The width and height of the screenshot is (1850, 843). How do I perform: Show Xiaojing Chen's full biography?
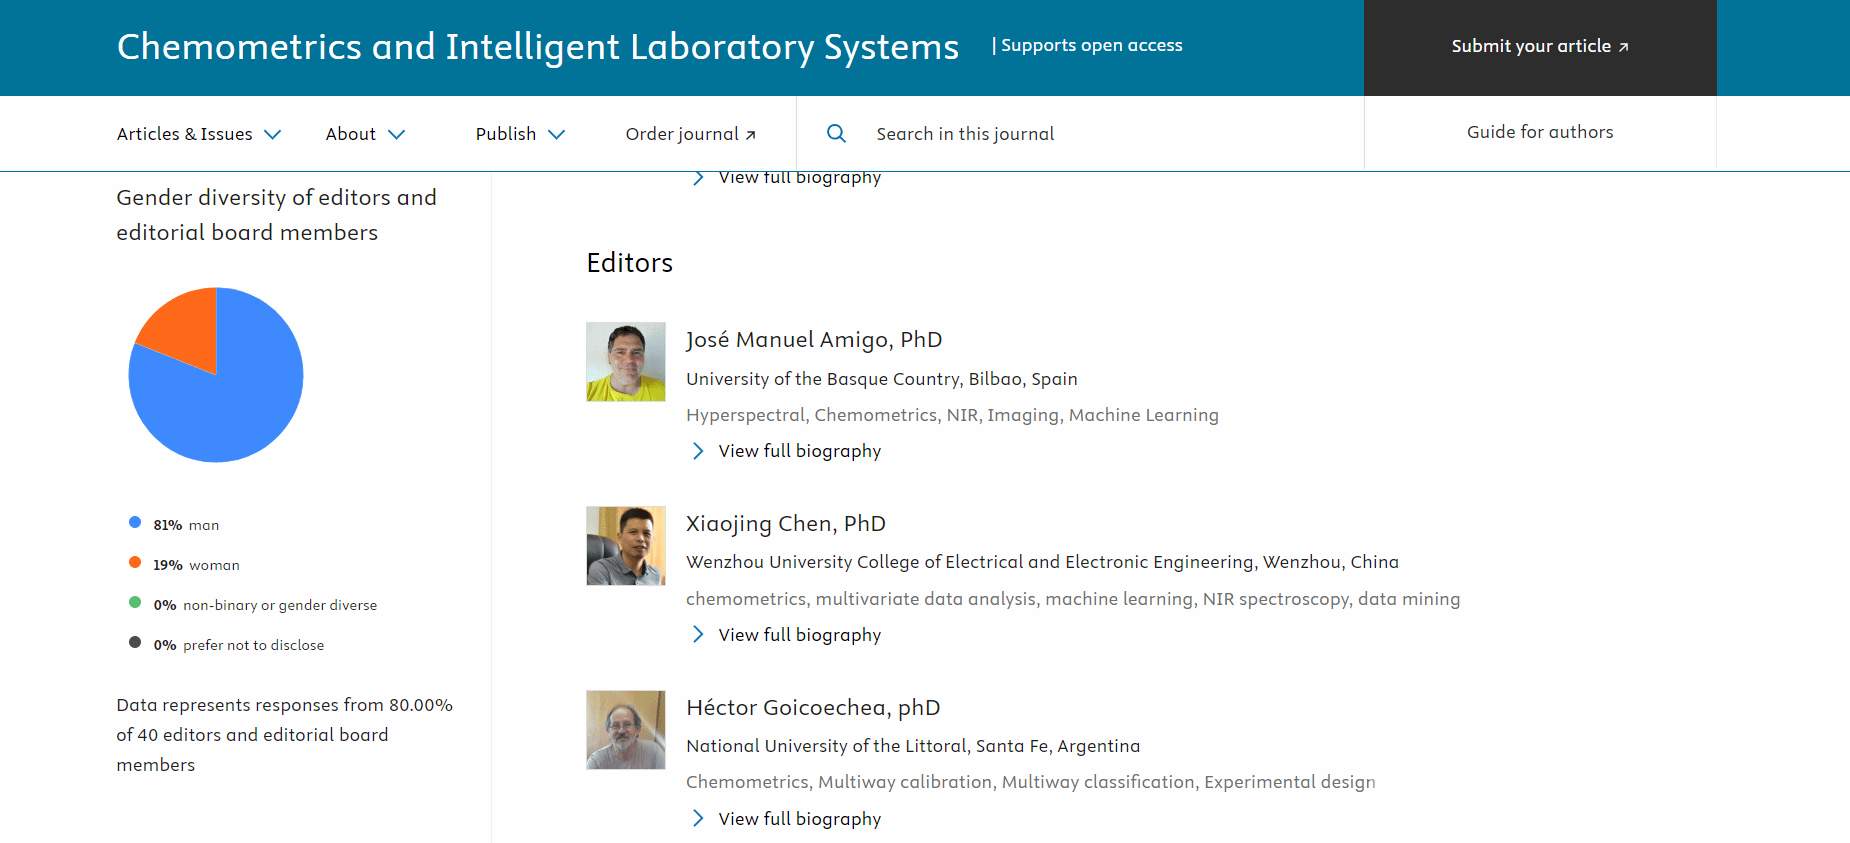point(799,635)
